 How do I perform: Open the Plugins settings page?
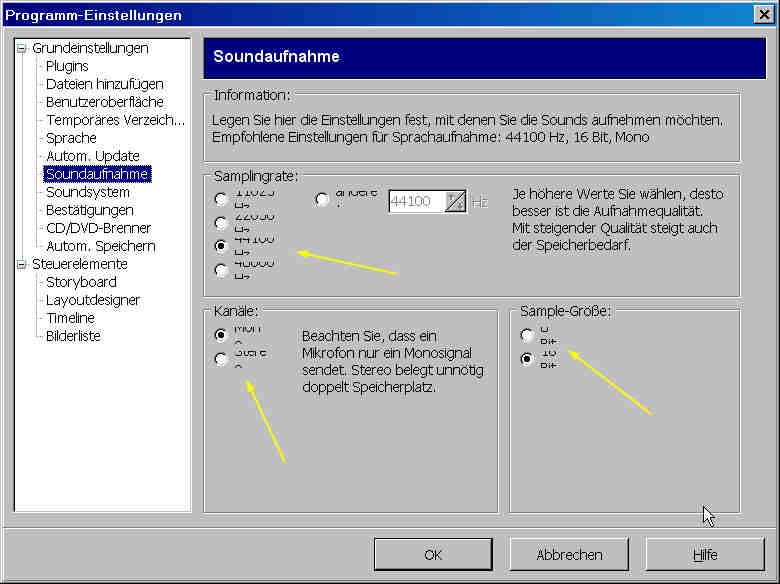(x=67, y=66)
